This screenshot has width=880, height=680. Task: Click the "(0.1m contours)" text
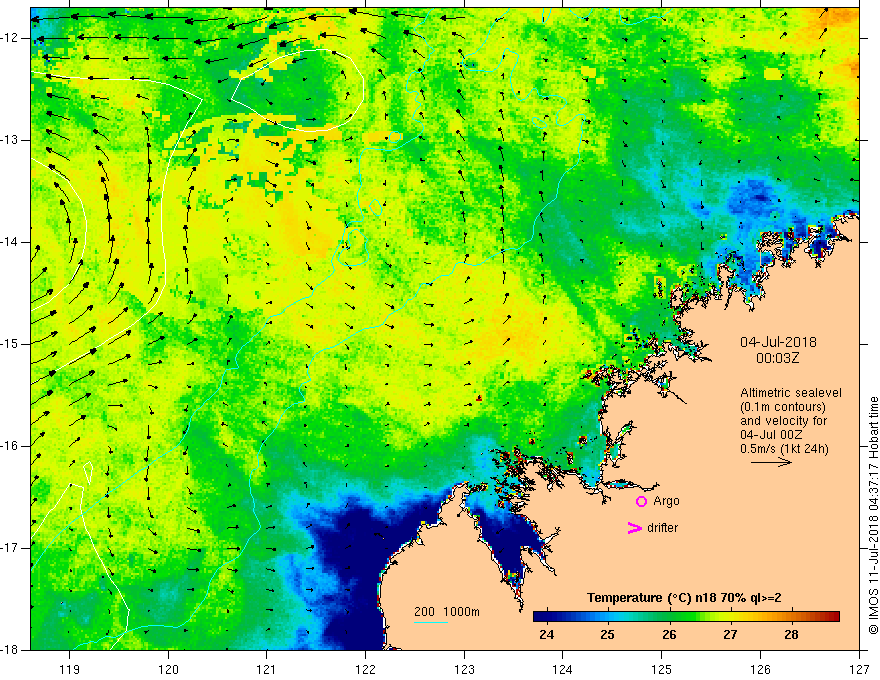pyautogui.click(x=783, y=407)
